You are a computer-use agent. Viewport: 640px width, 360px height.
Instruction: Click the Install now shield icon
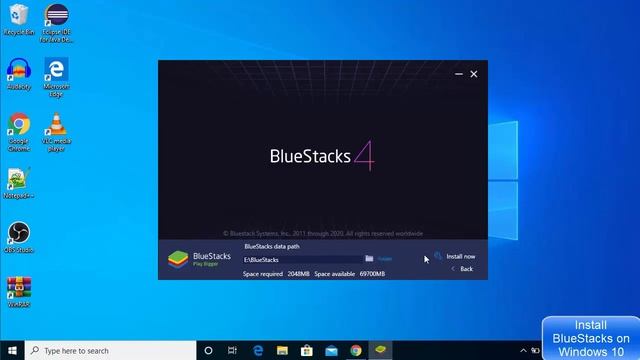(438, 256)
